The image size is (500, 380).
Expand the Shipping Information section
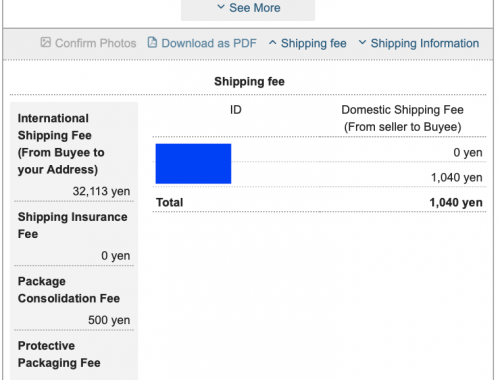click(x=419, y=43)
